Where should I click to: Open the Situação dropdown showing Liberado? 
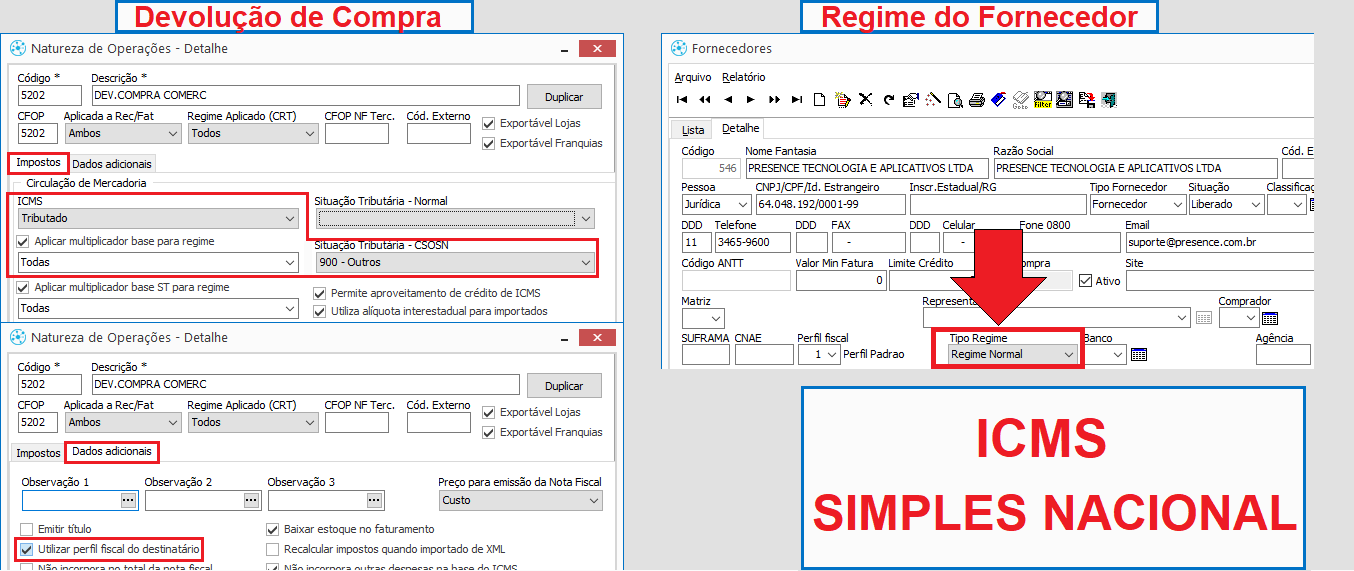[1225, 204]
